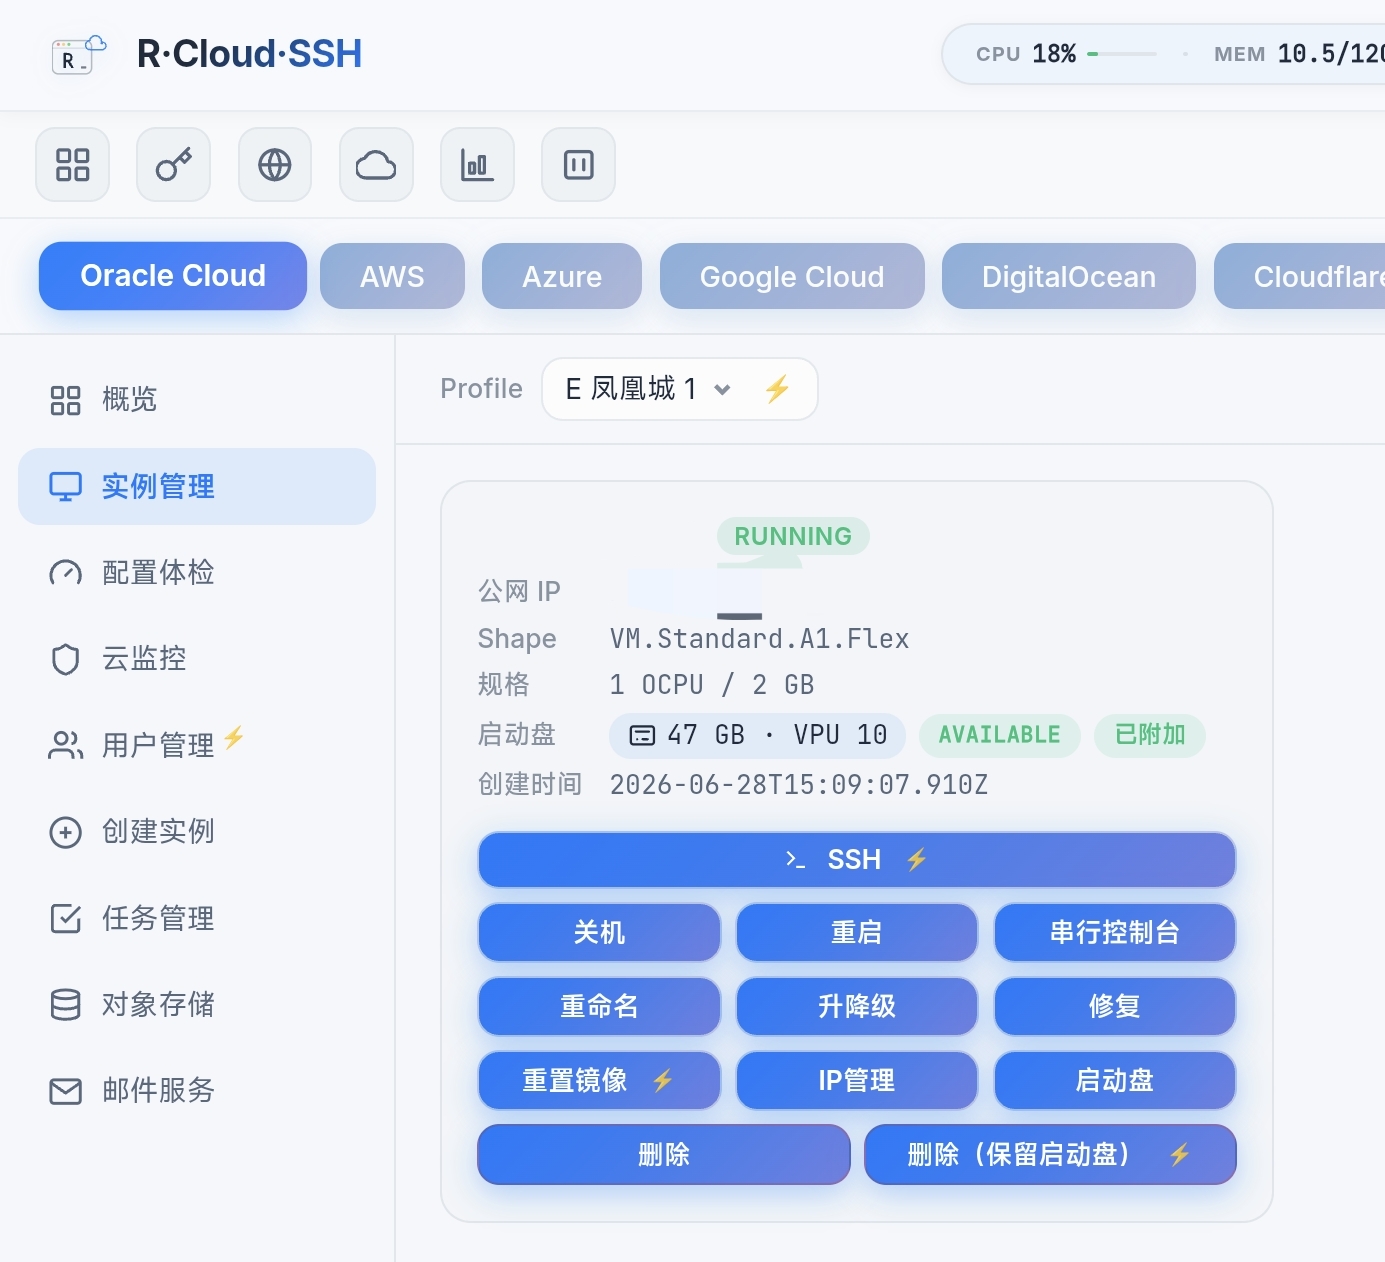
Task: Open the 概览 sidebar item
Action: pyautogui.click(x=197, y=400)
